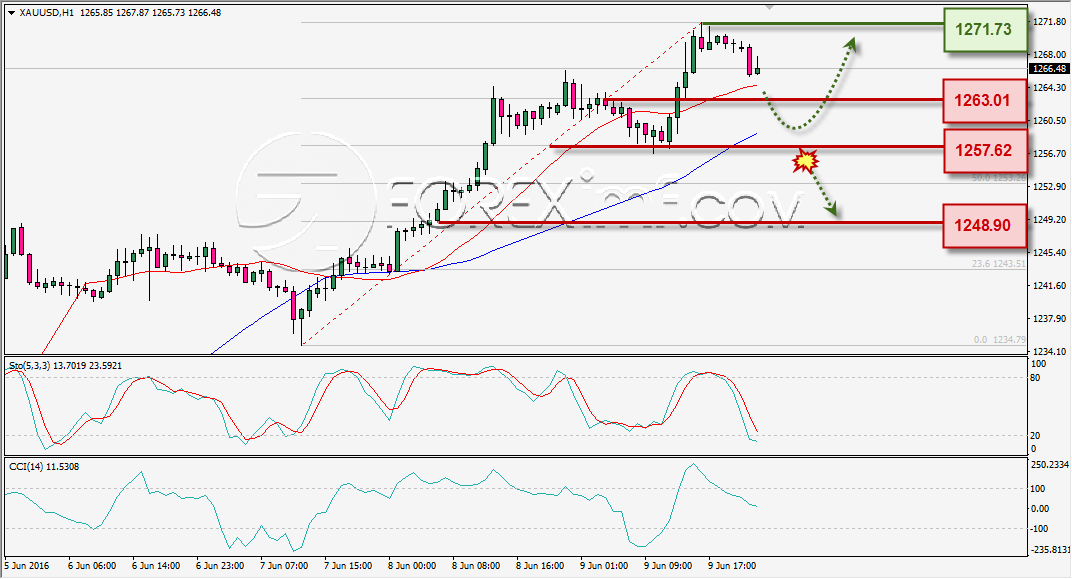Click the 8 Jun 08:00 time label
Viewport: 1072px width, 579px height.
pyautogui.click(x=476, y=565)
